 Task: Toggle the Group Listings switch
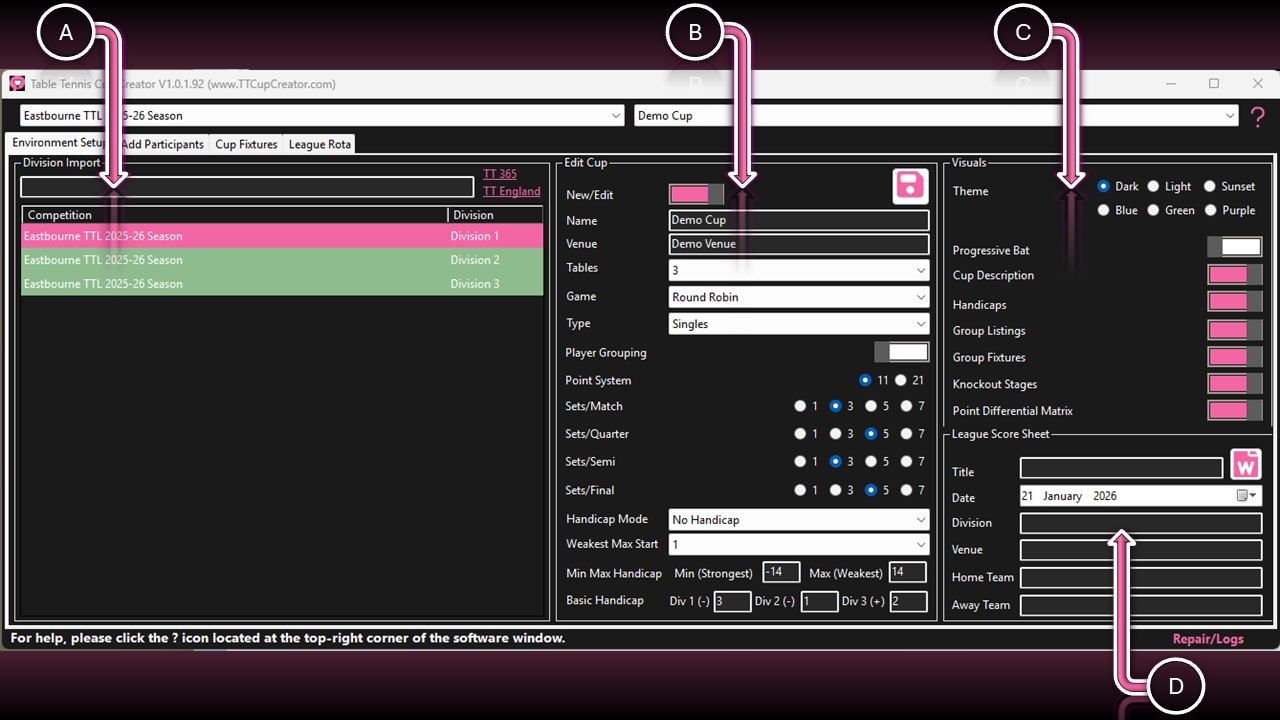[1234, 330]
